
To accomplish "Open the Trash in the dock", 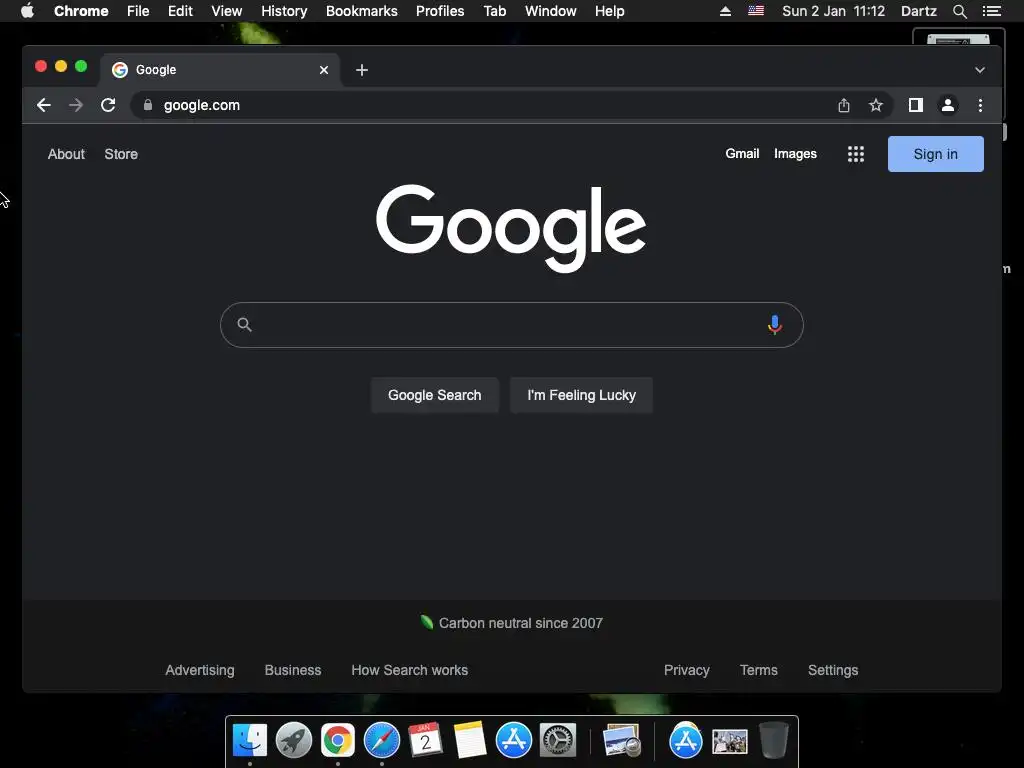I will (x=774, y=741).
